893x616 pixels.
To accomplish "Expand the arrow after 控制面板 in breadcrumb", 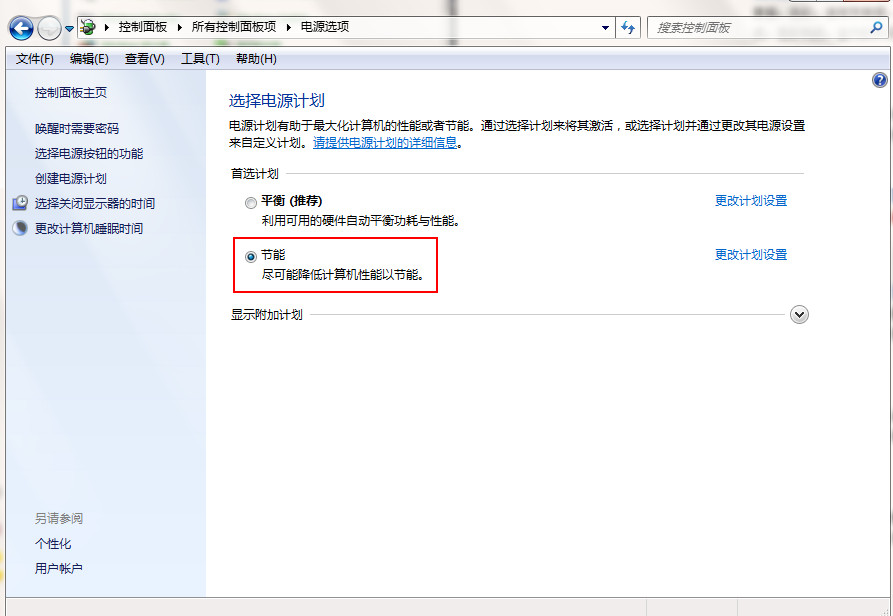I will pyautogui.click(x=179, y=27).
